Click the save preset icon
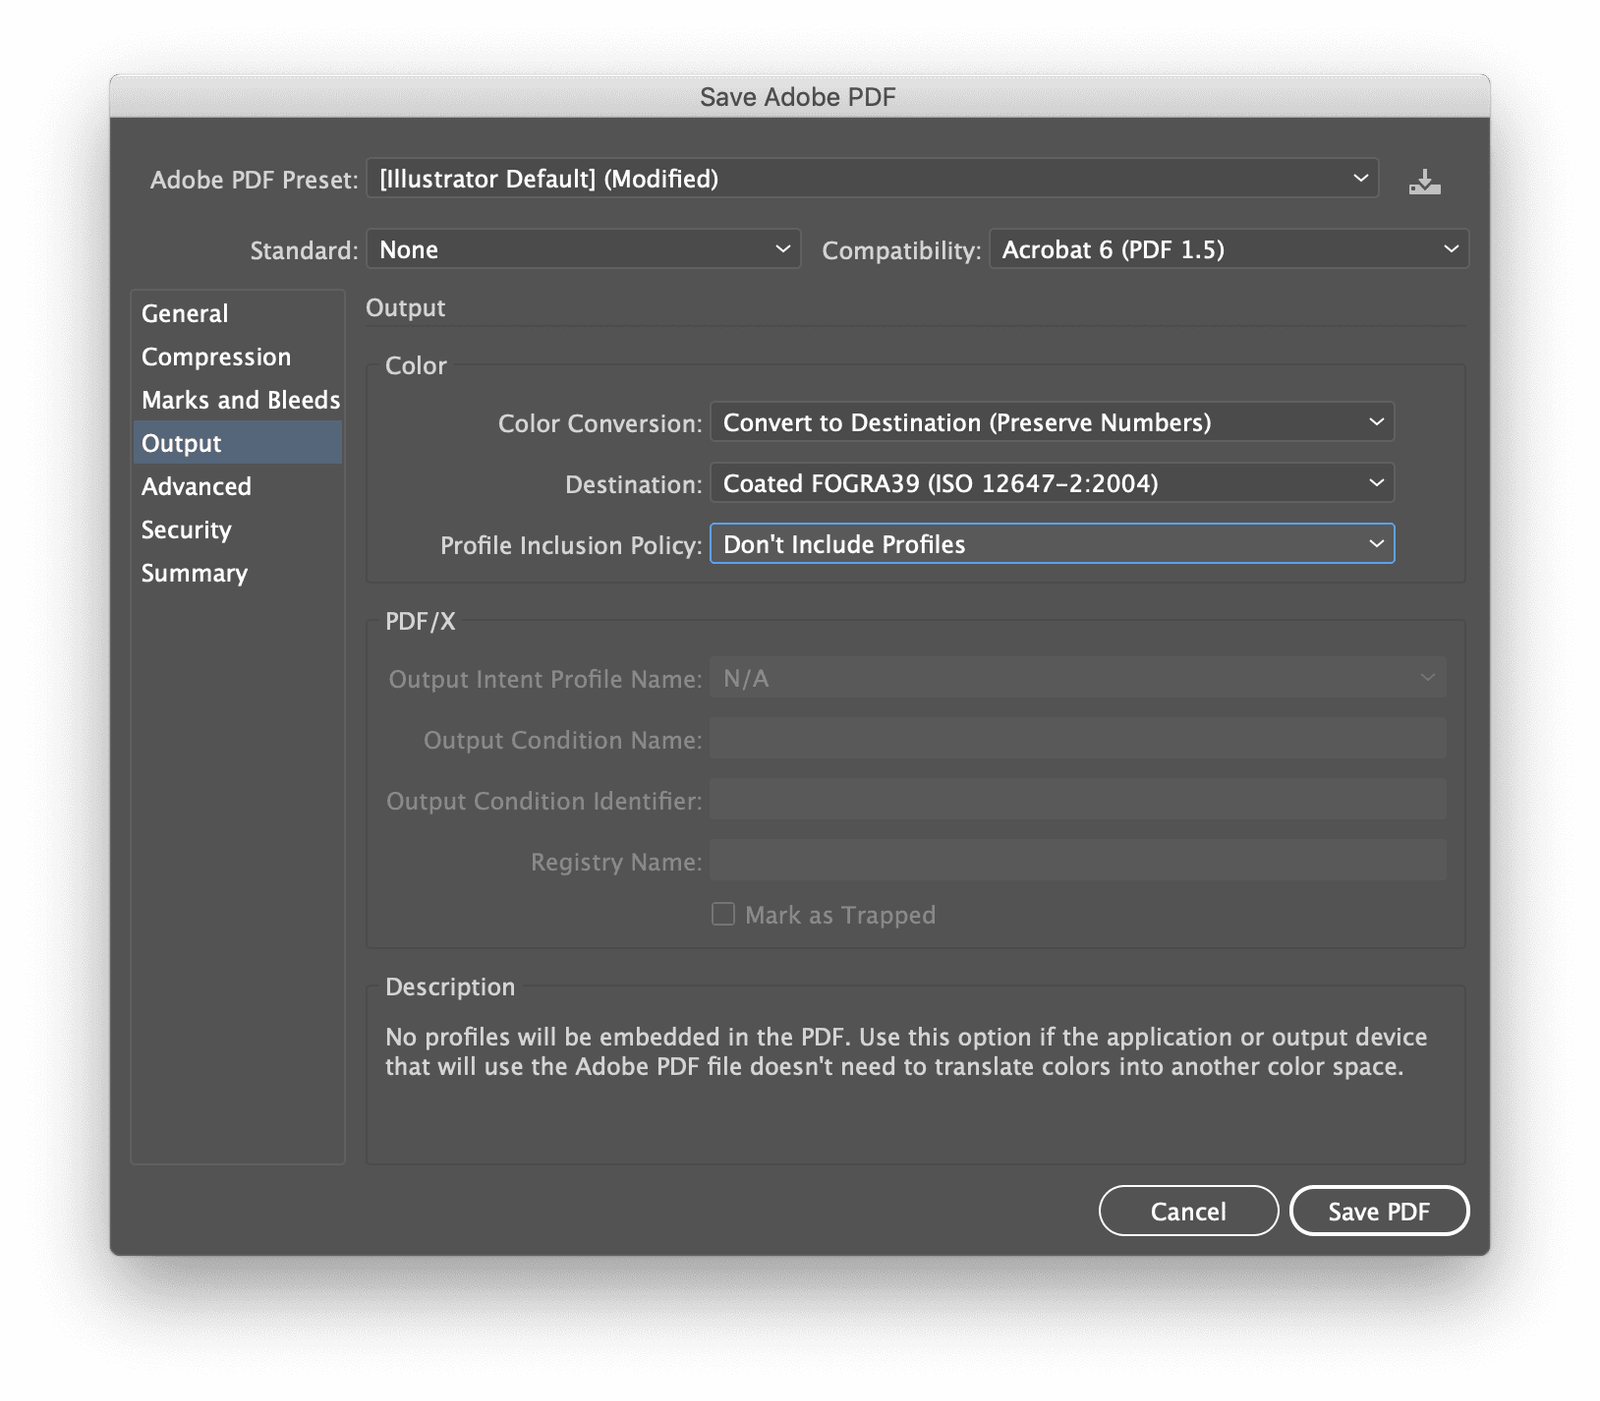 pos(1424,181)
